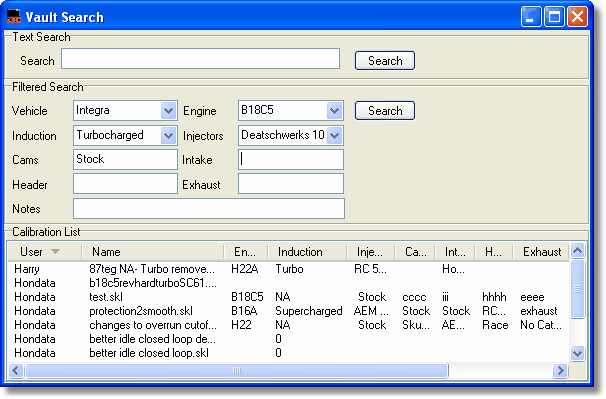Image resolution: width=606 pixels, height=399 pixels.
Task: Click into the Text Search input field
Action: pyautogui.click(x=201, y=59)
